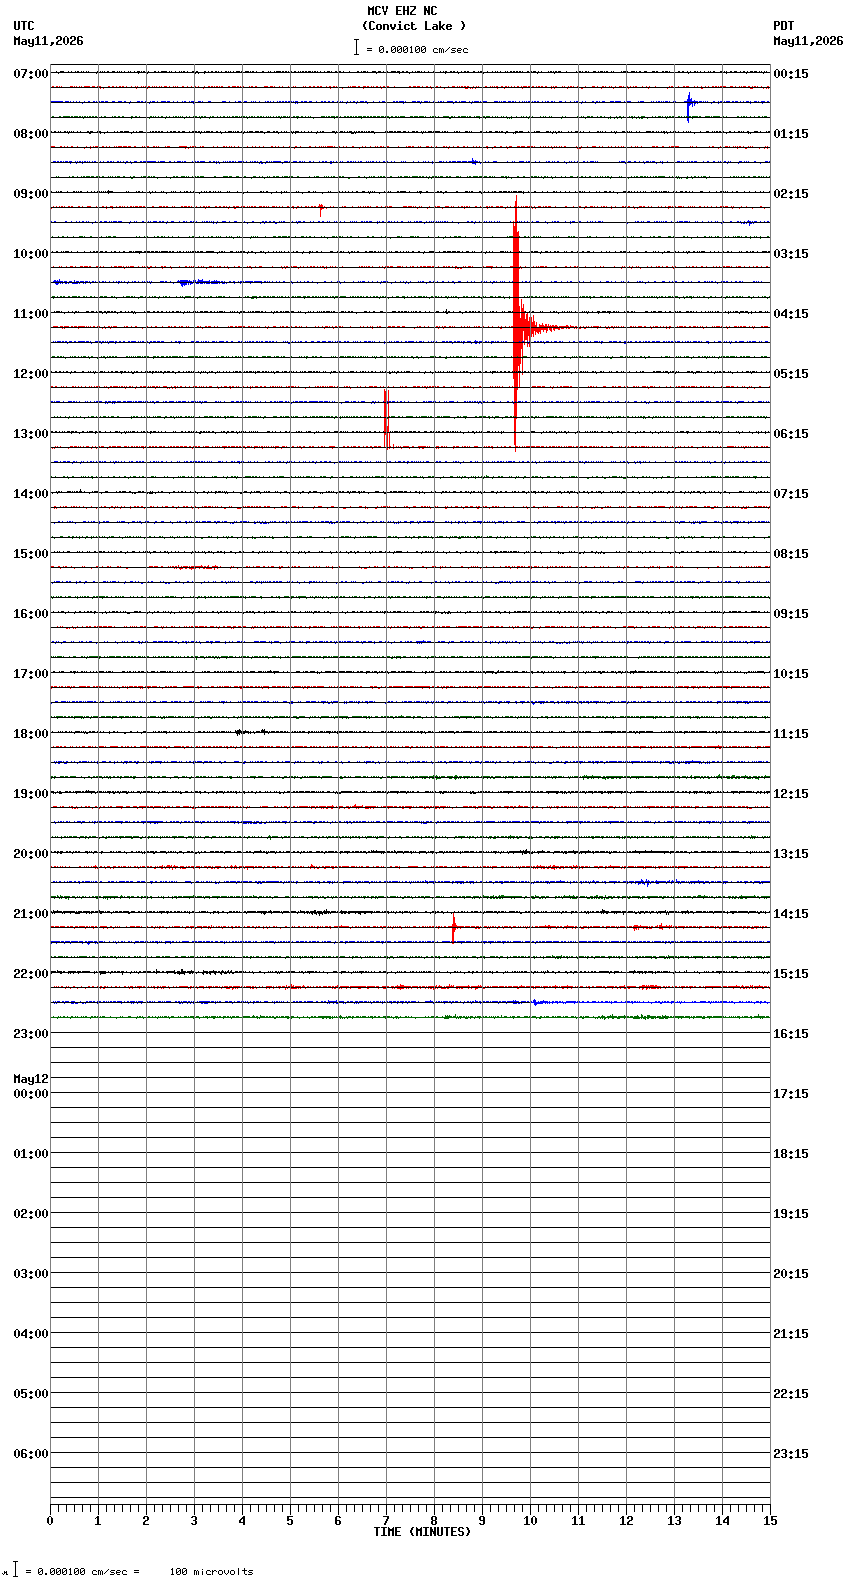850x1584 pixels.
Task: Click the 23:15 PDT time label
Action: pyautogui.click(x=791, y=1454)
